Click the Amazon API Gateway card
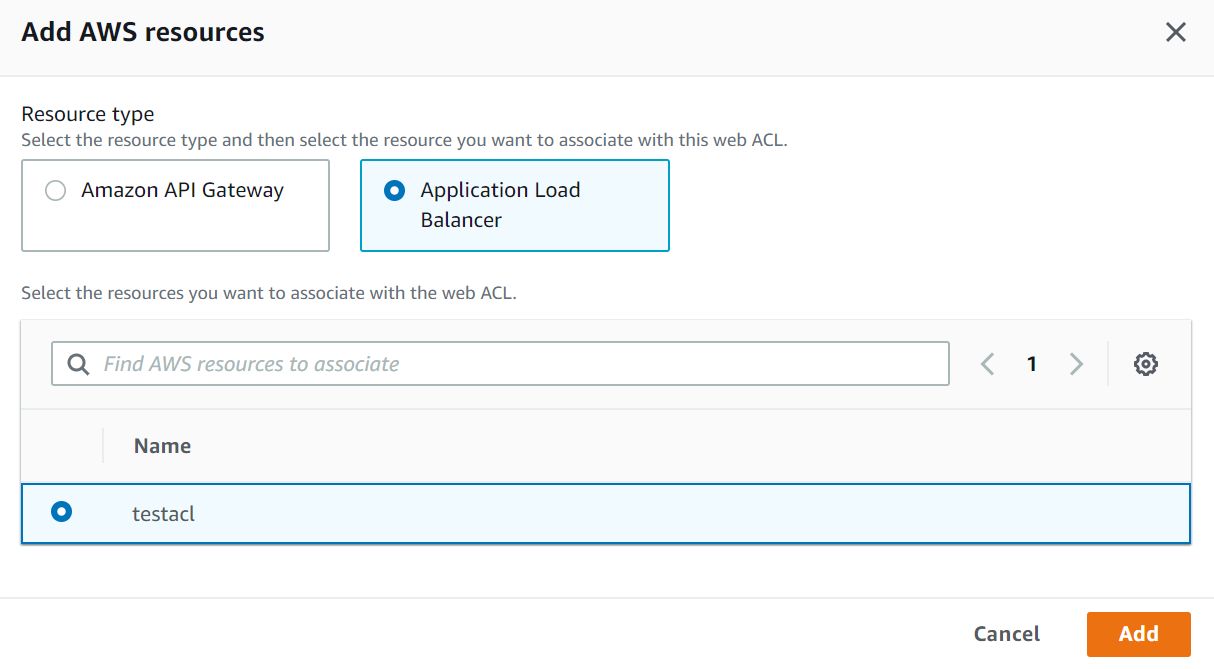The width and height of the screenshot is (1214, 669). coord(175,205)
